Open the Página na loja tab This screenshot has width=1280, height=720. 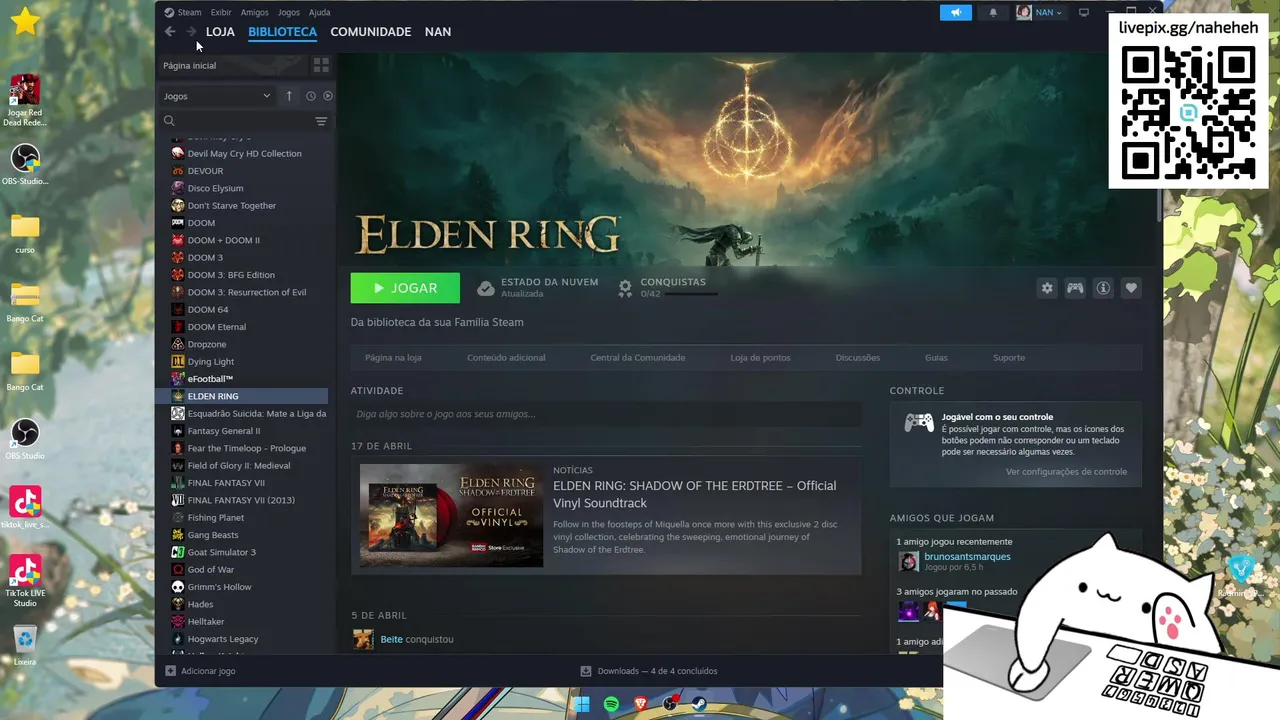pos(393,357)
